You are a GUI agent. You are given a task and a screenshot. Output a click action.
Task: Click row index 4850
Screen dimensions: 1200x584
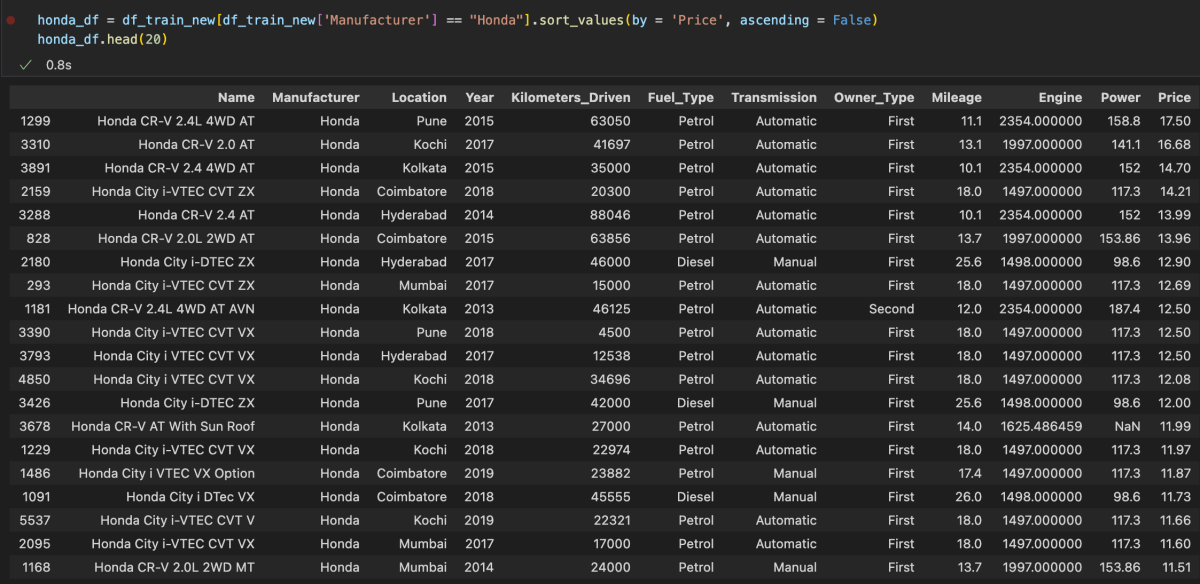point(35,379)
